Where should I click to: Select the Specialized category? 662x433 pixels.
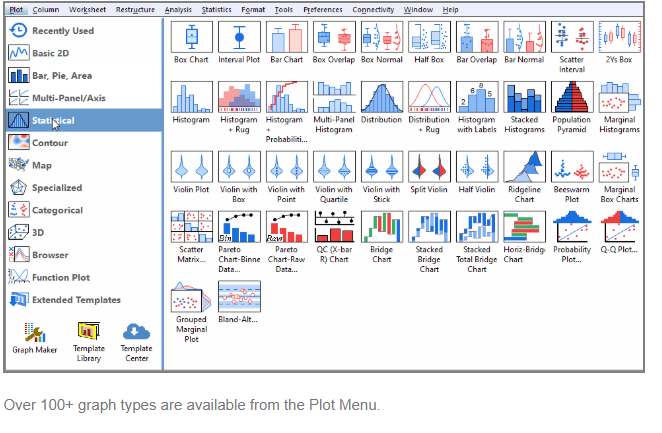click(x=84, y=187)
